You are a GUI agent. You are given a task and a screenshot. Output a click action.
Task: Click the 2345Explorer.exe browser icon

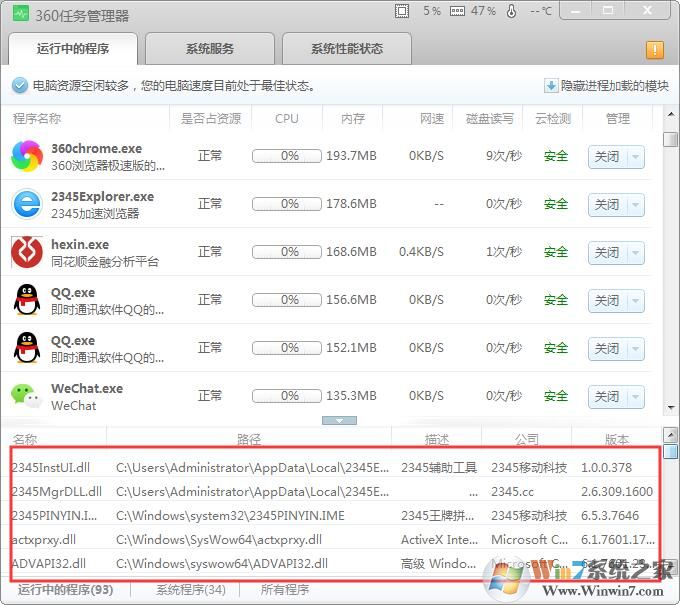click(x=27, y=204)
